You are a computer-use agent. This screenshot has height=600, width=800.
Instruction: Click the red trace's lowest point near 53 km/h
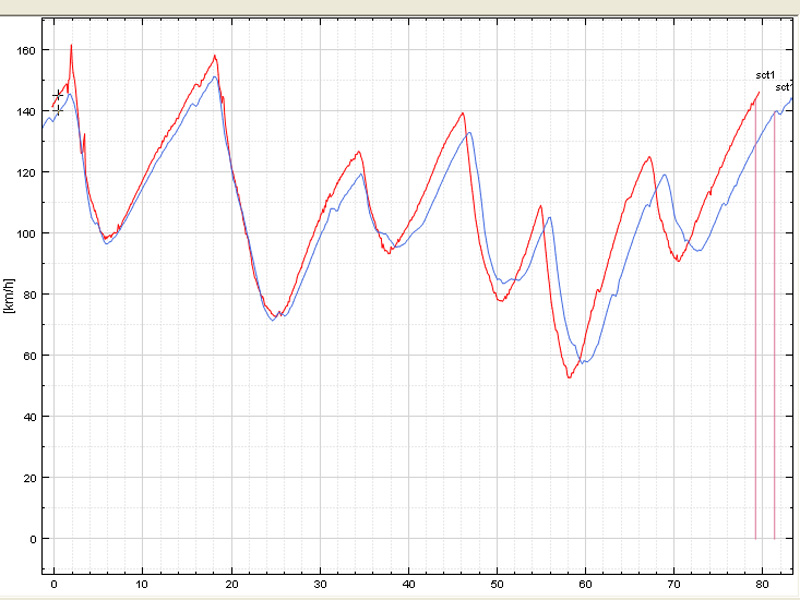(x=569, y=377)
